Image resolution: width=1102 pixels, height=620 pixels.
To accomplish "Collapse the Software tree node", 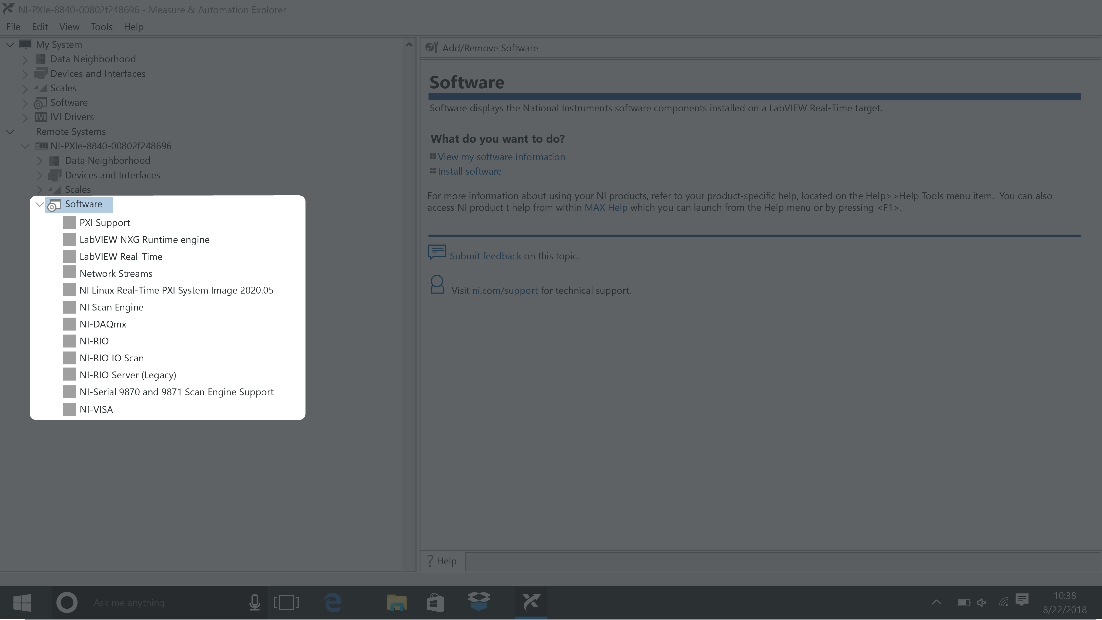I will tap(40, 204).
